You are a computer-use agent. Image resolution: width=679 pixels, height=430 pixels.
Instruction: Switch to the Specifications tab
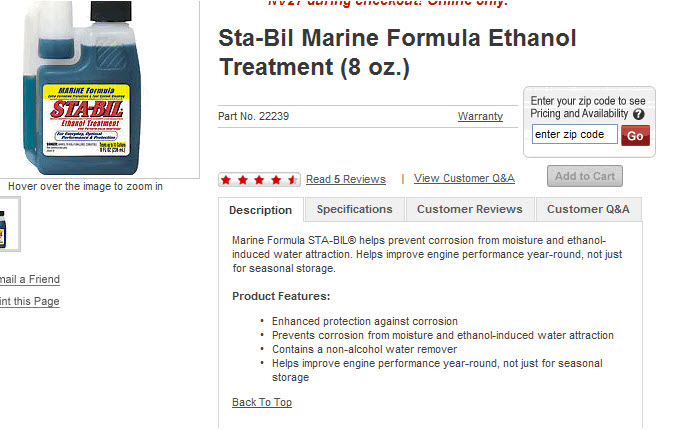pyautogui.click(x=355, y=209)
